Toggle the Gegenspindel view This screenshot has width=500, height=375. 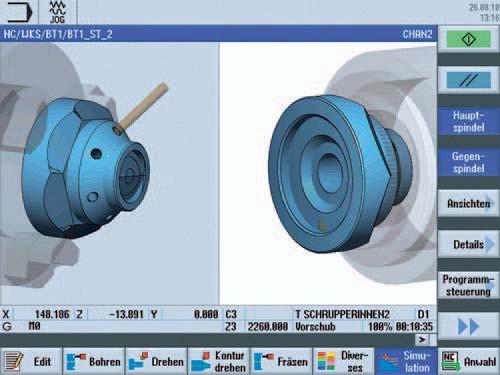click(x=468, y=162)
